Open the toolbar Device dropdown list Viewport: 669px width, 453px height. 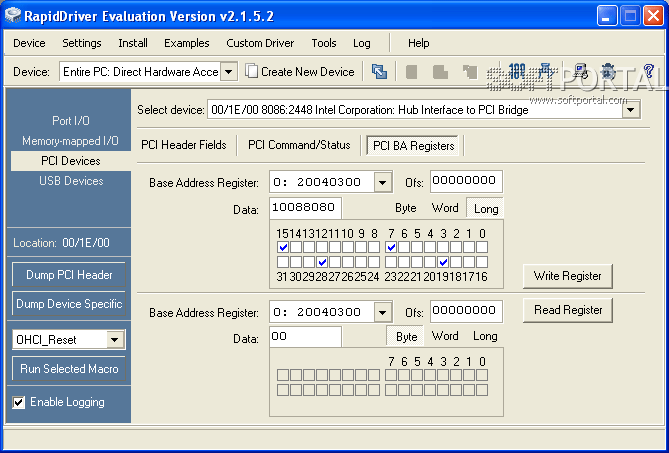point(228,72)
